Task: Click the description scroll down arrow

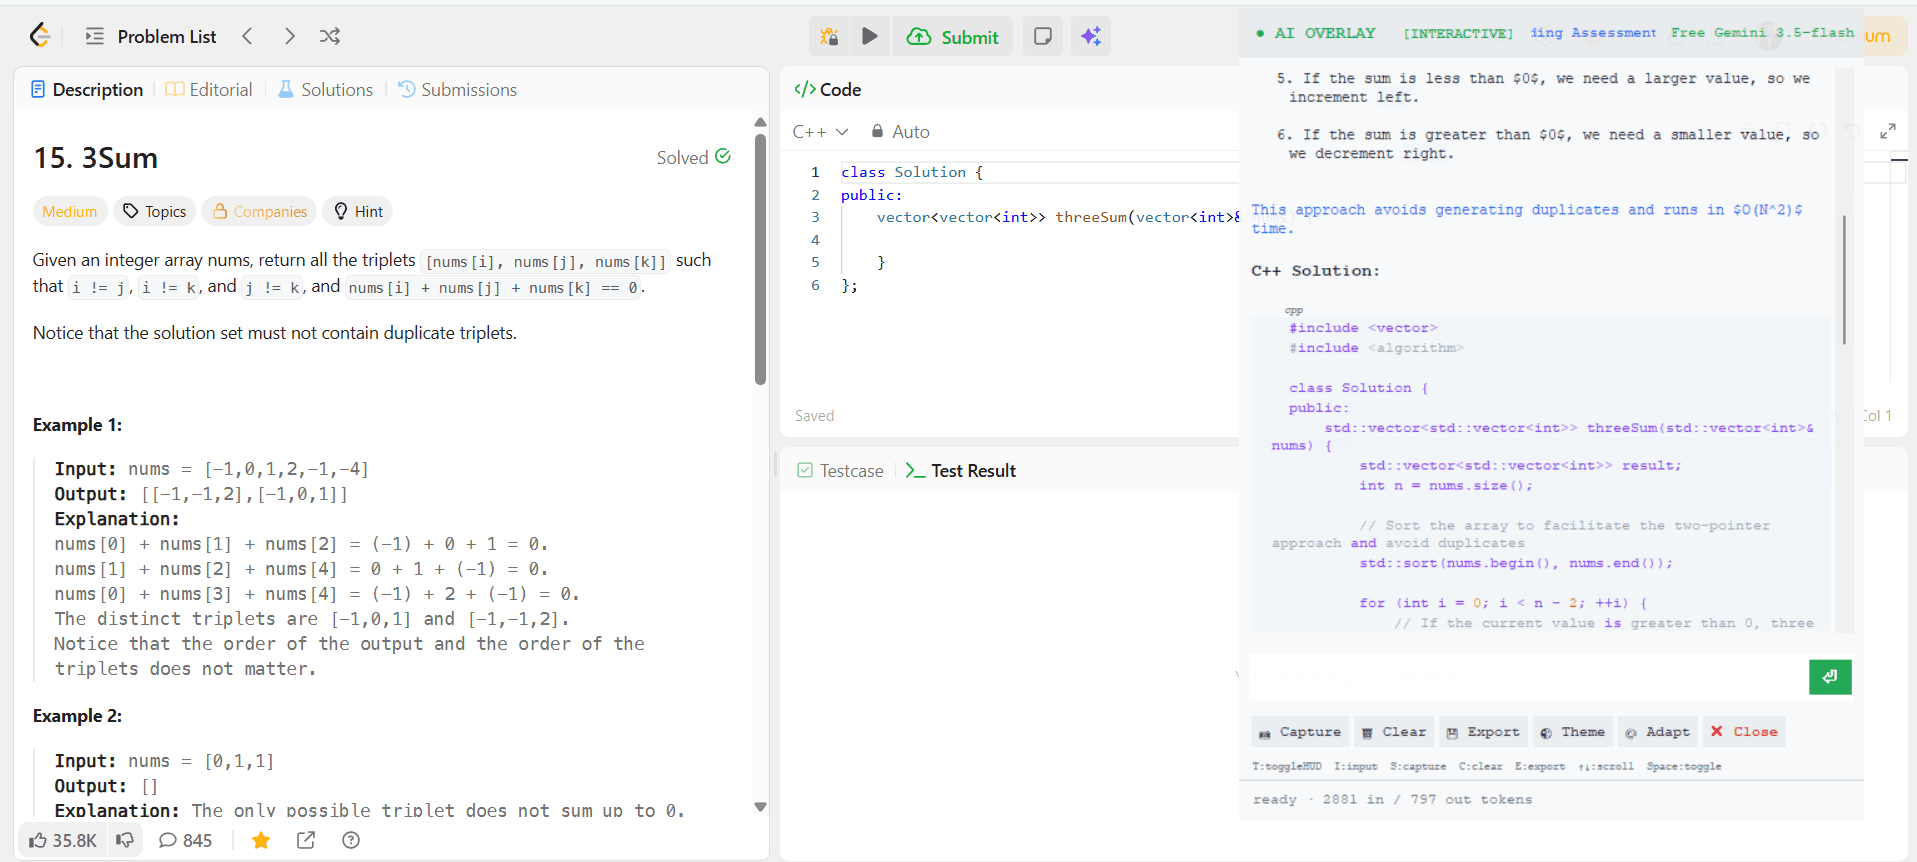Action: (760, 807)
